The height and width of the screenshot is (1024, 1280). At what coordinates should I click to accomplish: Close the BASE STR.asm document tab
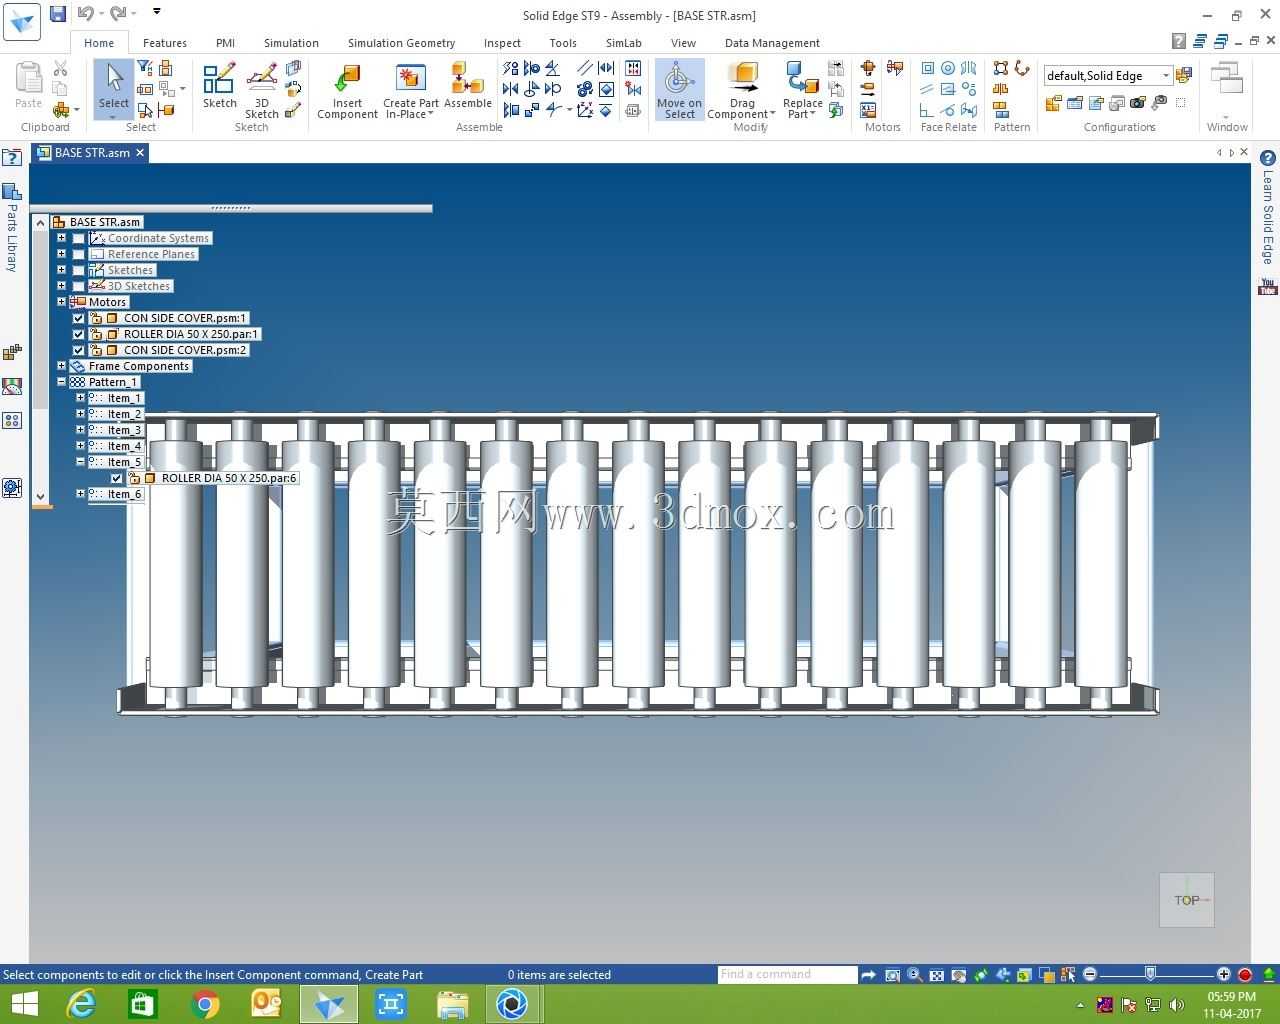click(x=141, y=153)
